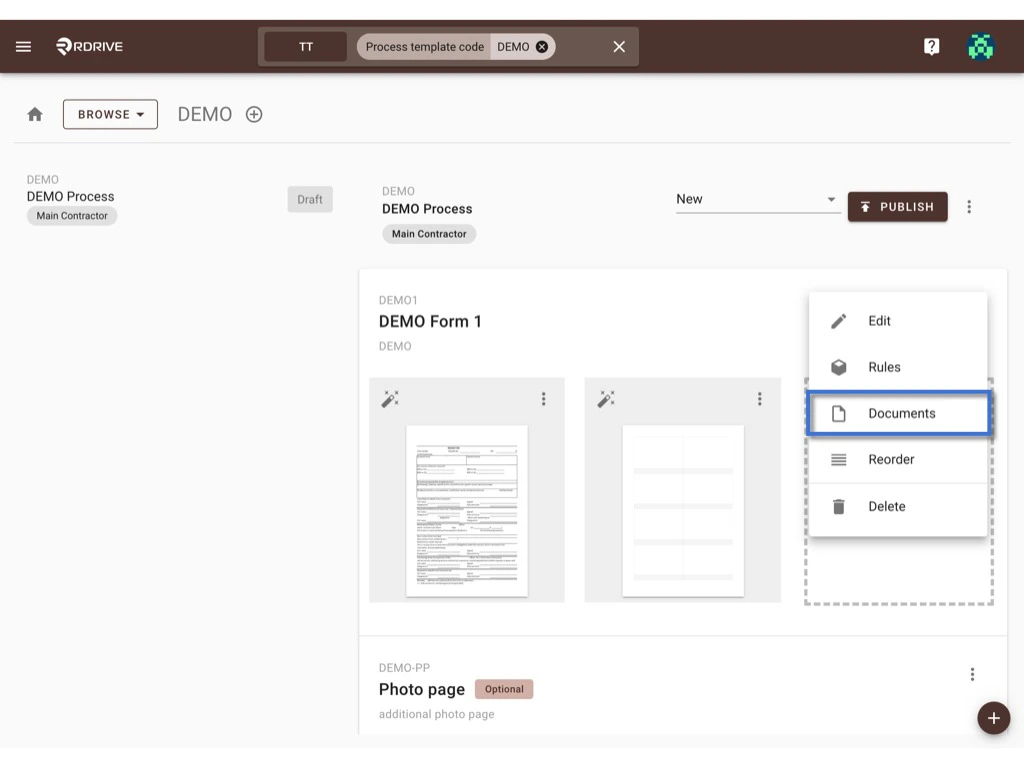Click the plus icon next to DEMO breadcrumb
The height and width of the screenshot is (768, 1024).
(x=253, y=114)
